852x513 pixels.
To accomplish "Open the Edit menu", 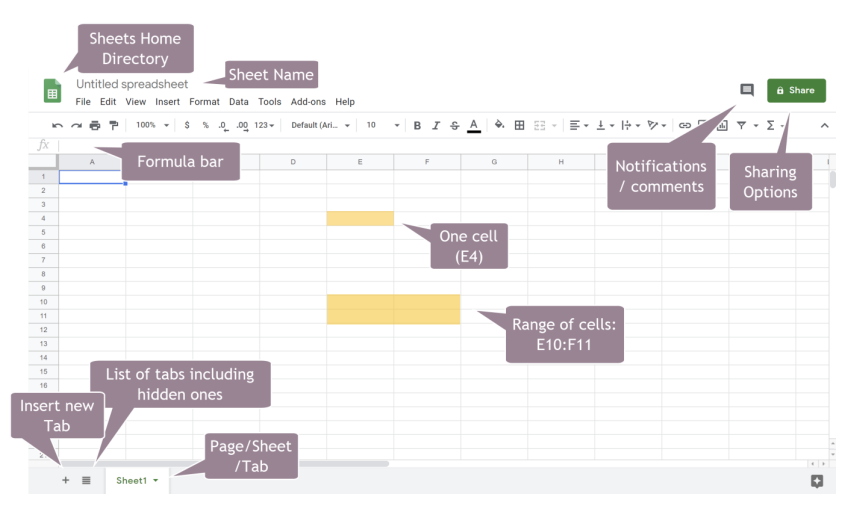I will tap(108, 102).
